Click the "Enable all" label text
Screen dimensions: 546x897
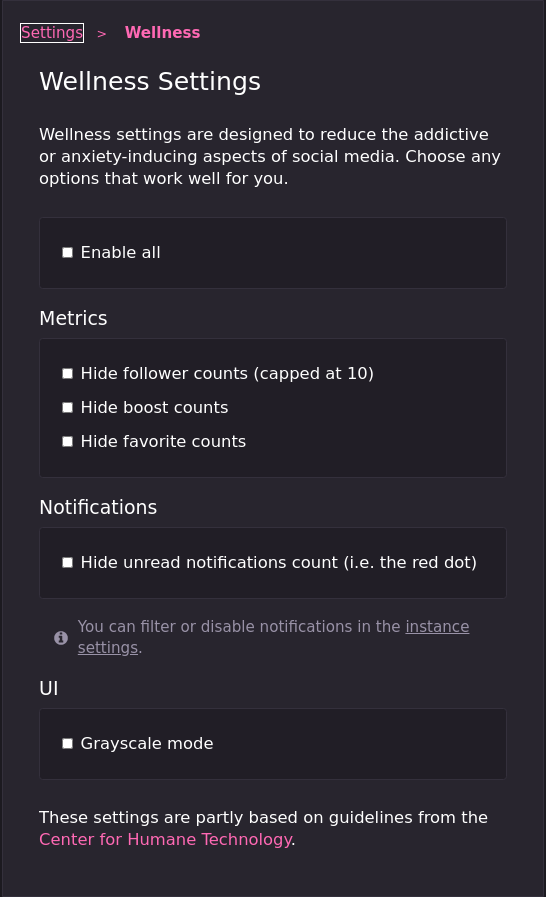tap(120, 252)
